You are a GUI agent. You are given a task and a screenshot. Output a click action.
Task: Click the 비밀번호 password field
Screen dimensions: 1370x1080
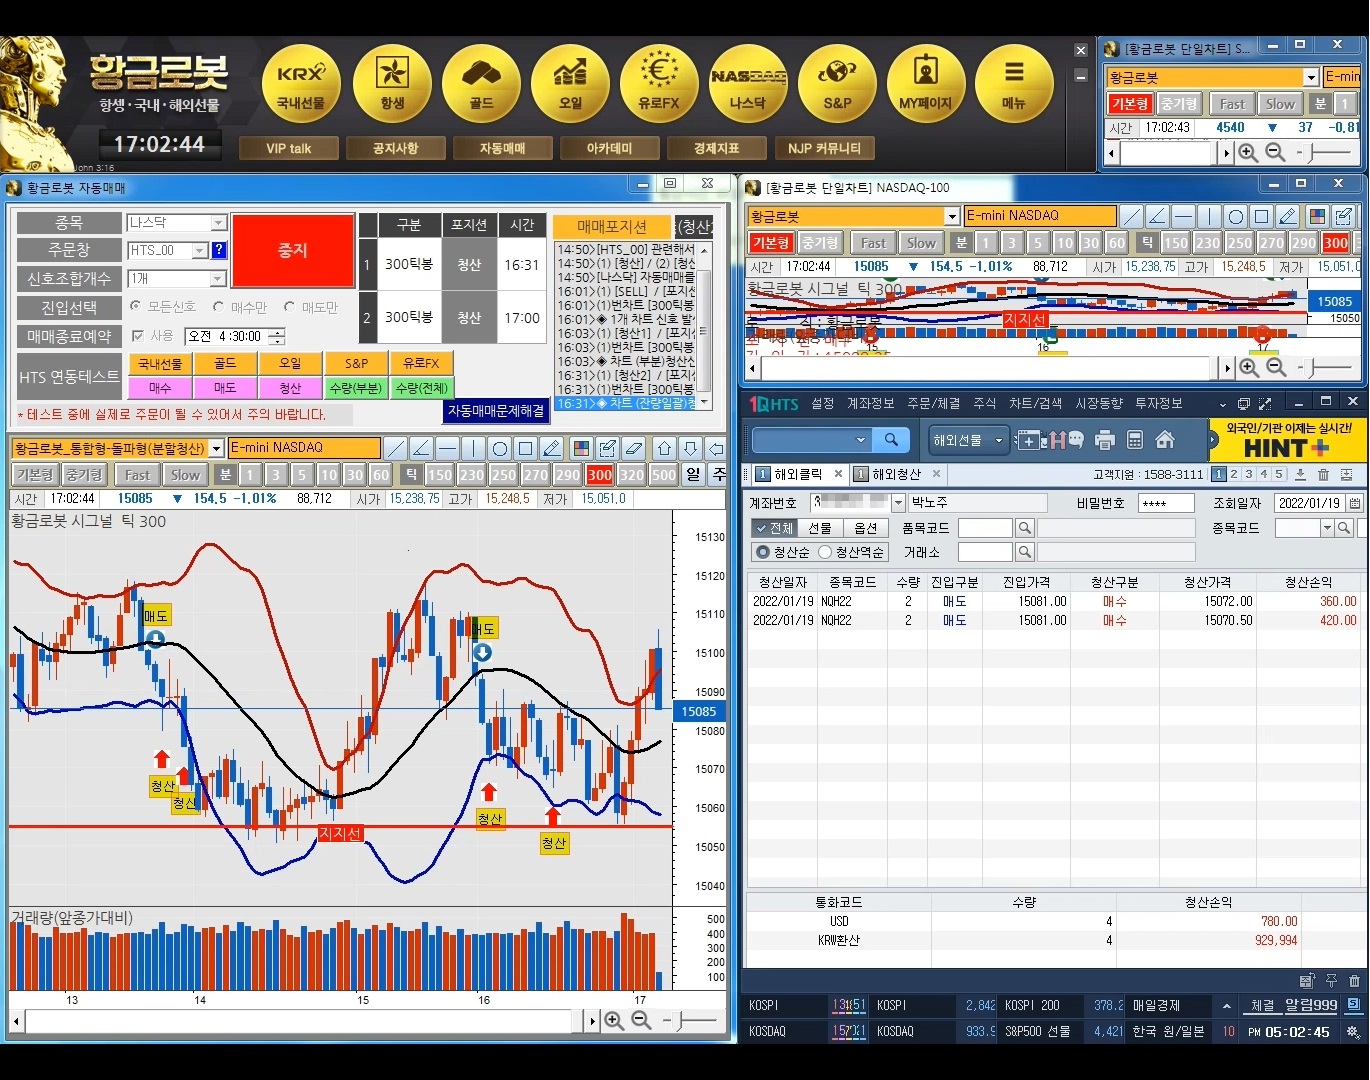pos(1166,503)
